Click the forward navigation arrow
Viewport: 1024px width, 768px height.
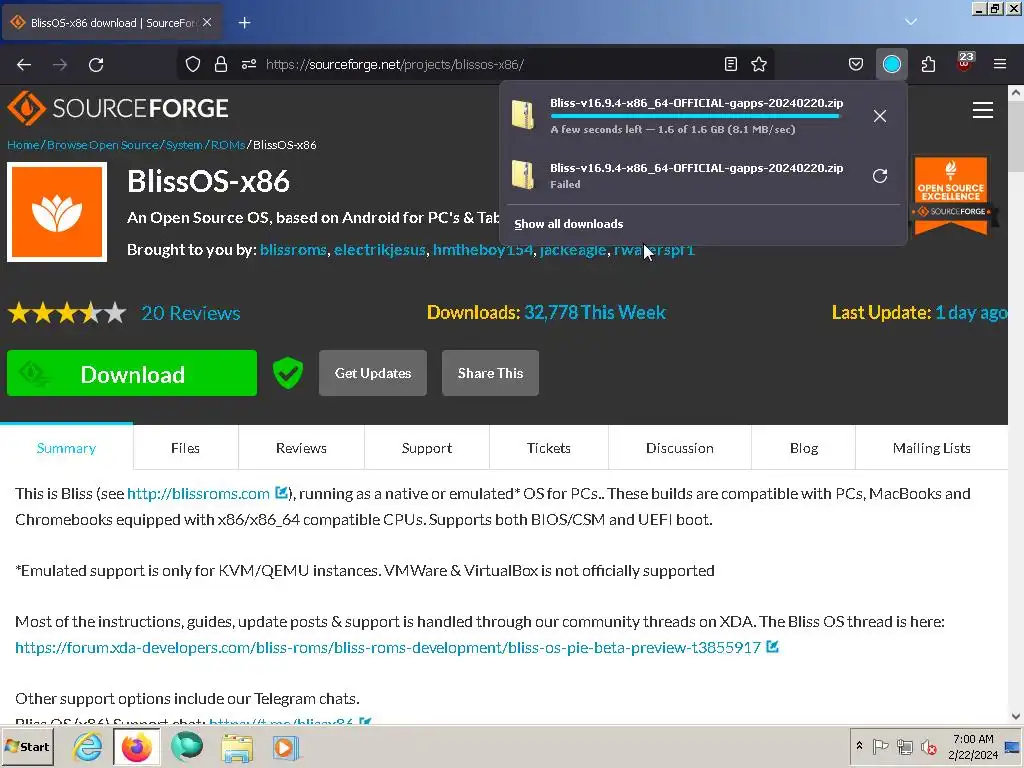[60, 65]
